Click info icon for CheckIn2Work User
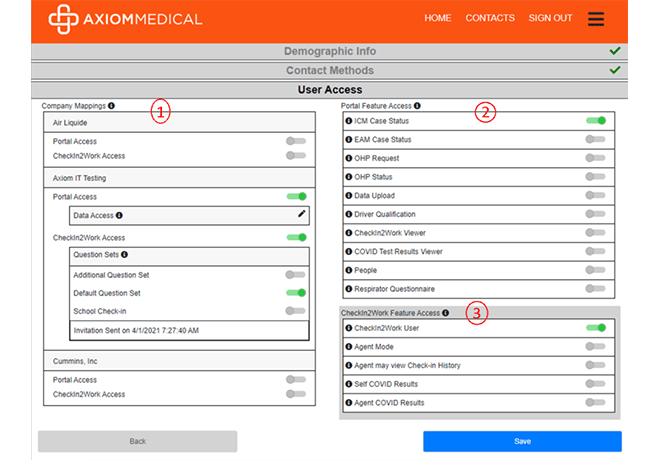The height and width of the screenshot is (460, 660). pyautogui.click(x=349, y=328)
